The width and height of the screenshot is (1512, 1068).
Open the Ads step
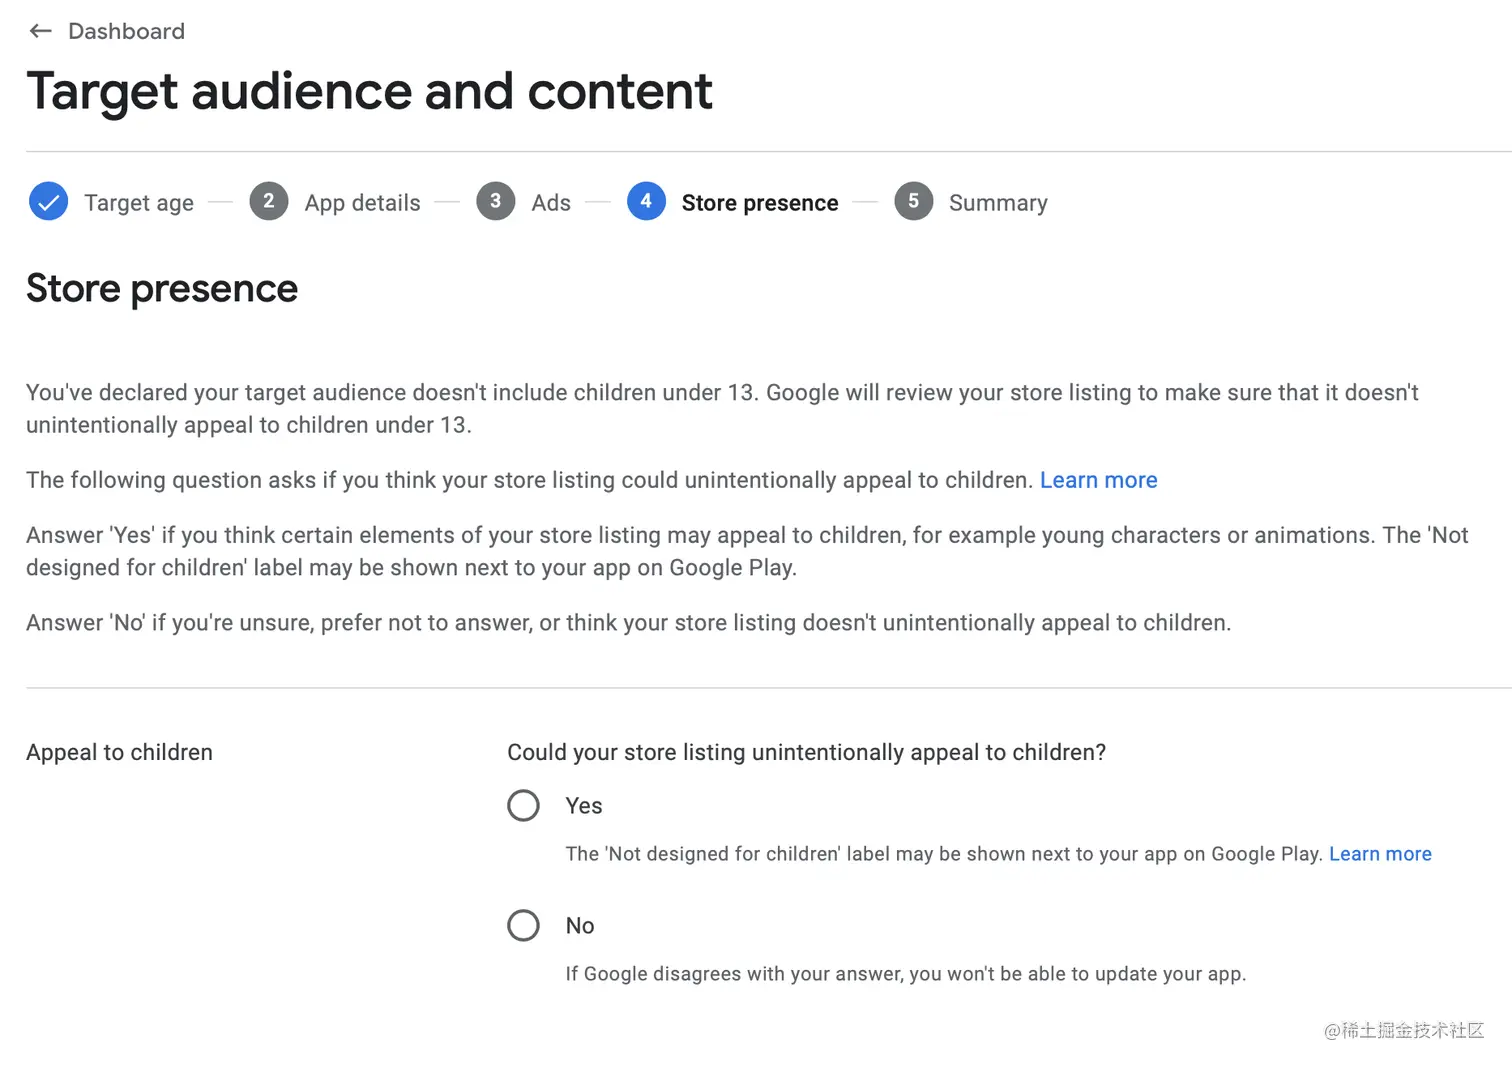pos(551,203)
